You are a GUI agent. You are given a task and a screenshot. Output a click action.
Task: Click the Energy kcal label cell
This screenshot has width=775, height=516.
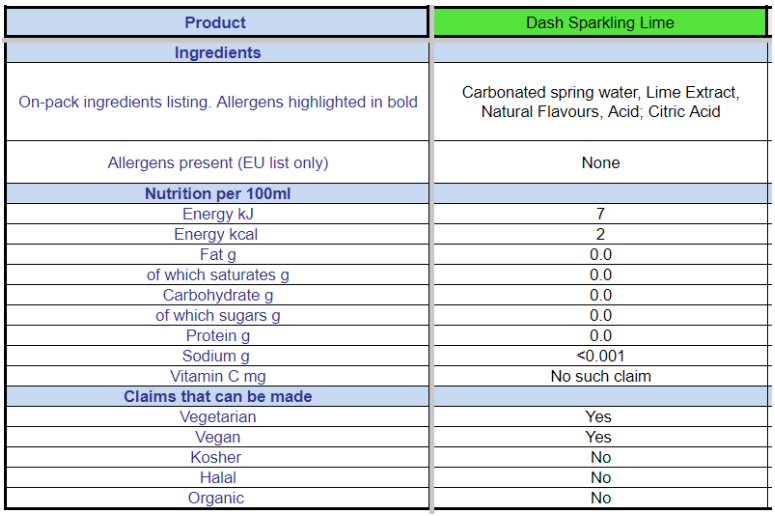217,234
